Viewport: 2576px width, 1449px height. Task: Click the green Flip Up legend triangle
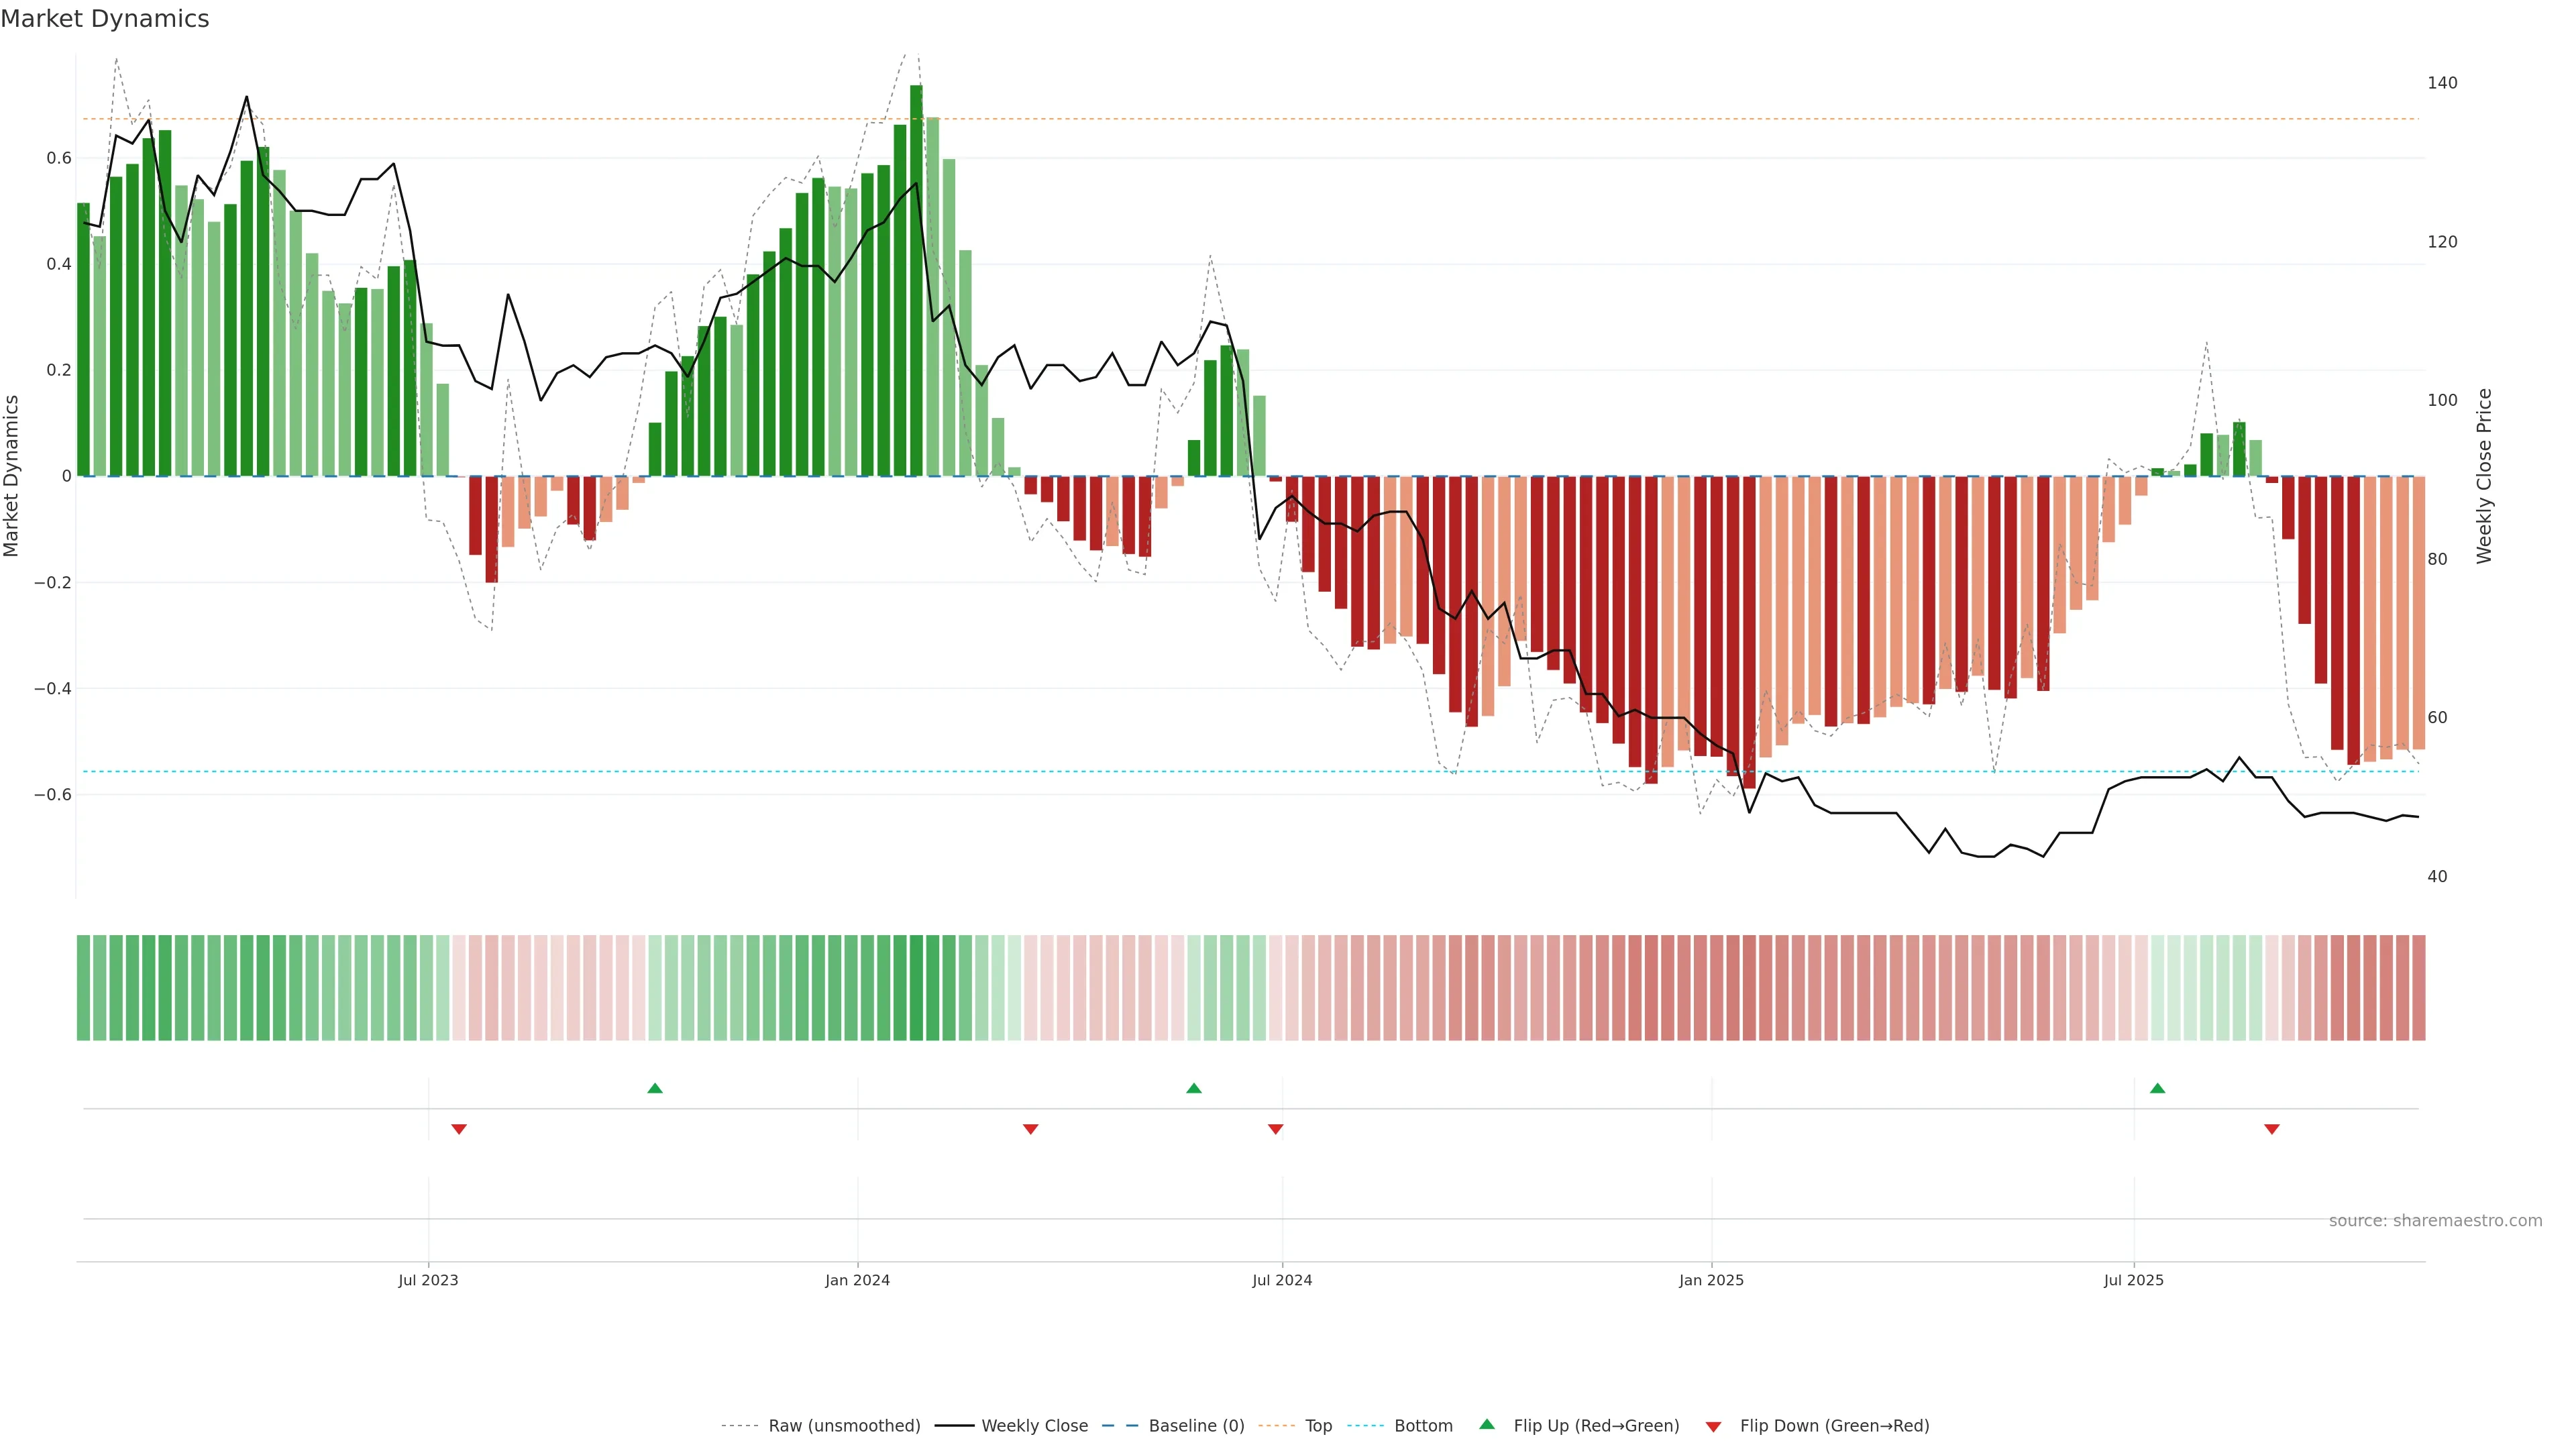point(1487,1424)
